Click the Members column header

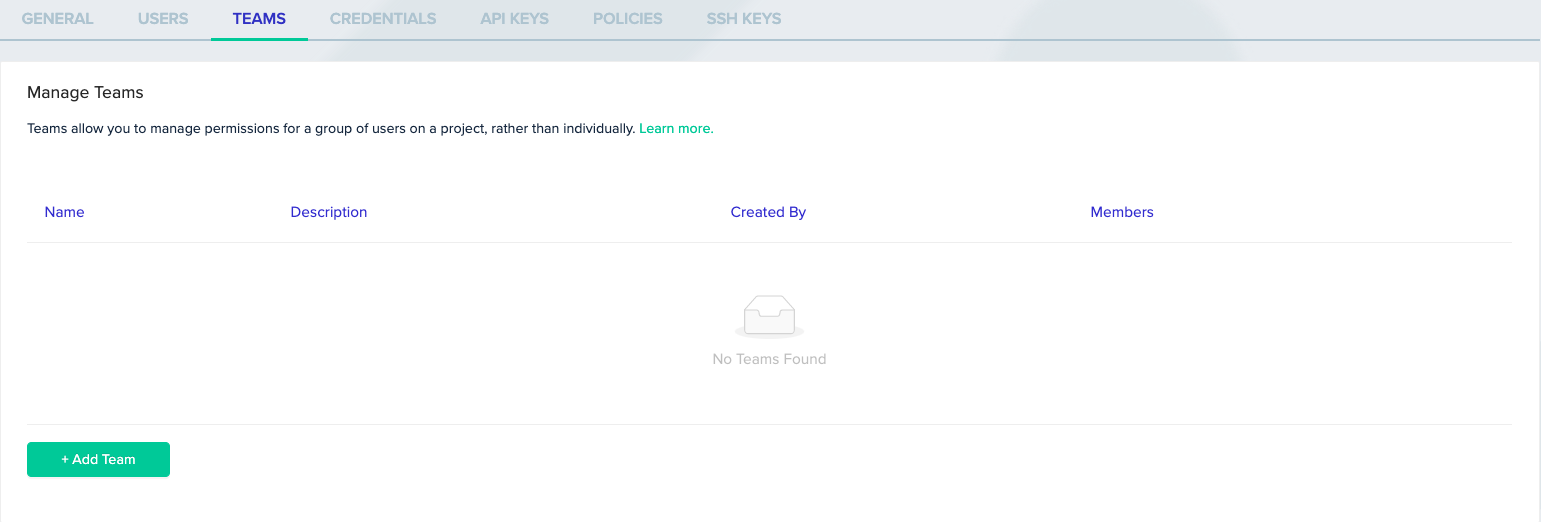(x=1122, y=212)
